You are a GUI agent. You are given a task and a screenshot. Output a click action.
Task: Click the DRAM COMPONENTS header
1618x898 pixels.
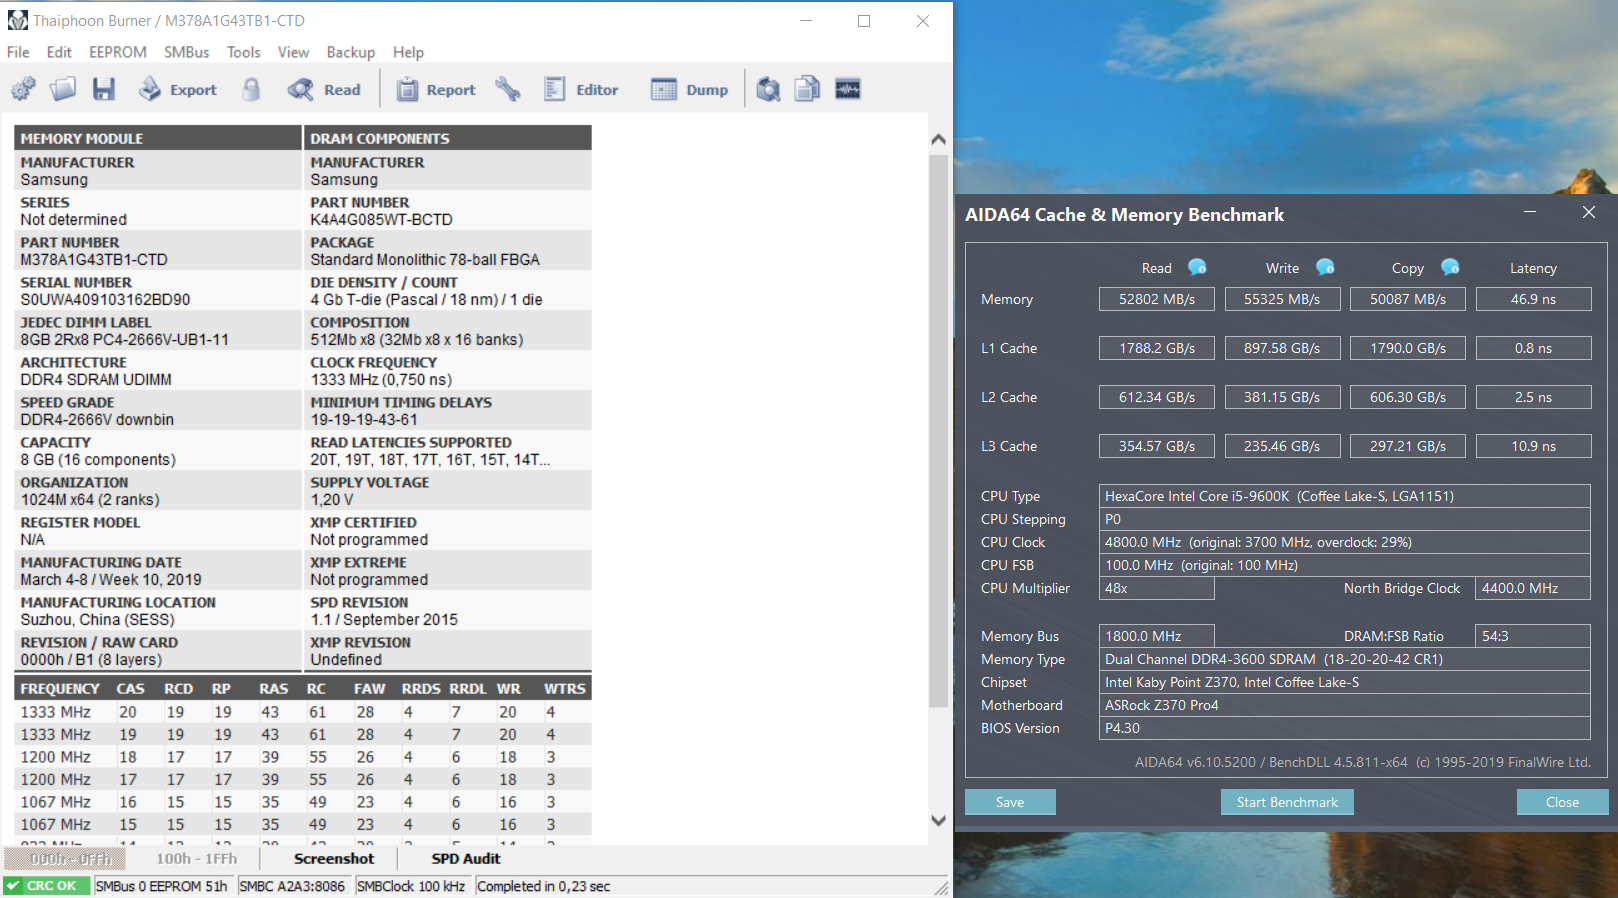[448, 138]
